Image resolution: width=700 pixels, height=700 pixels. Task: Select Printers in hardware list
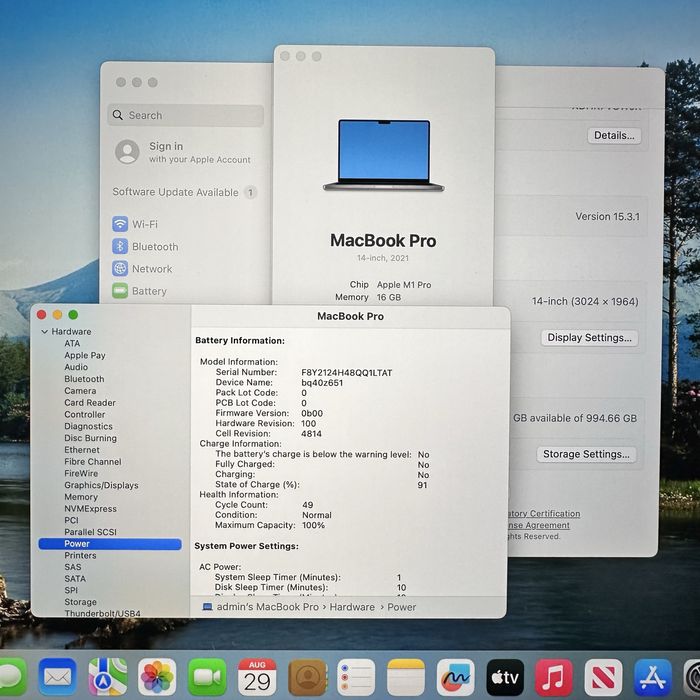(x=80, y=555)
